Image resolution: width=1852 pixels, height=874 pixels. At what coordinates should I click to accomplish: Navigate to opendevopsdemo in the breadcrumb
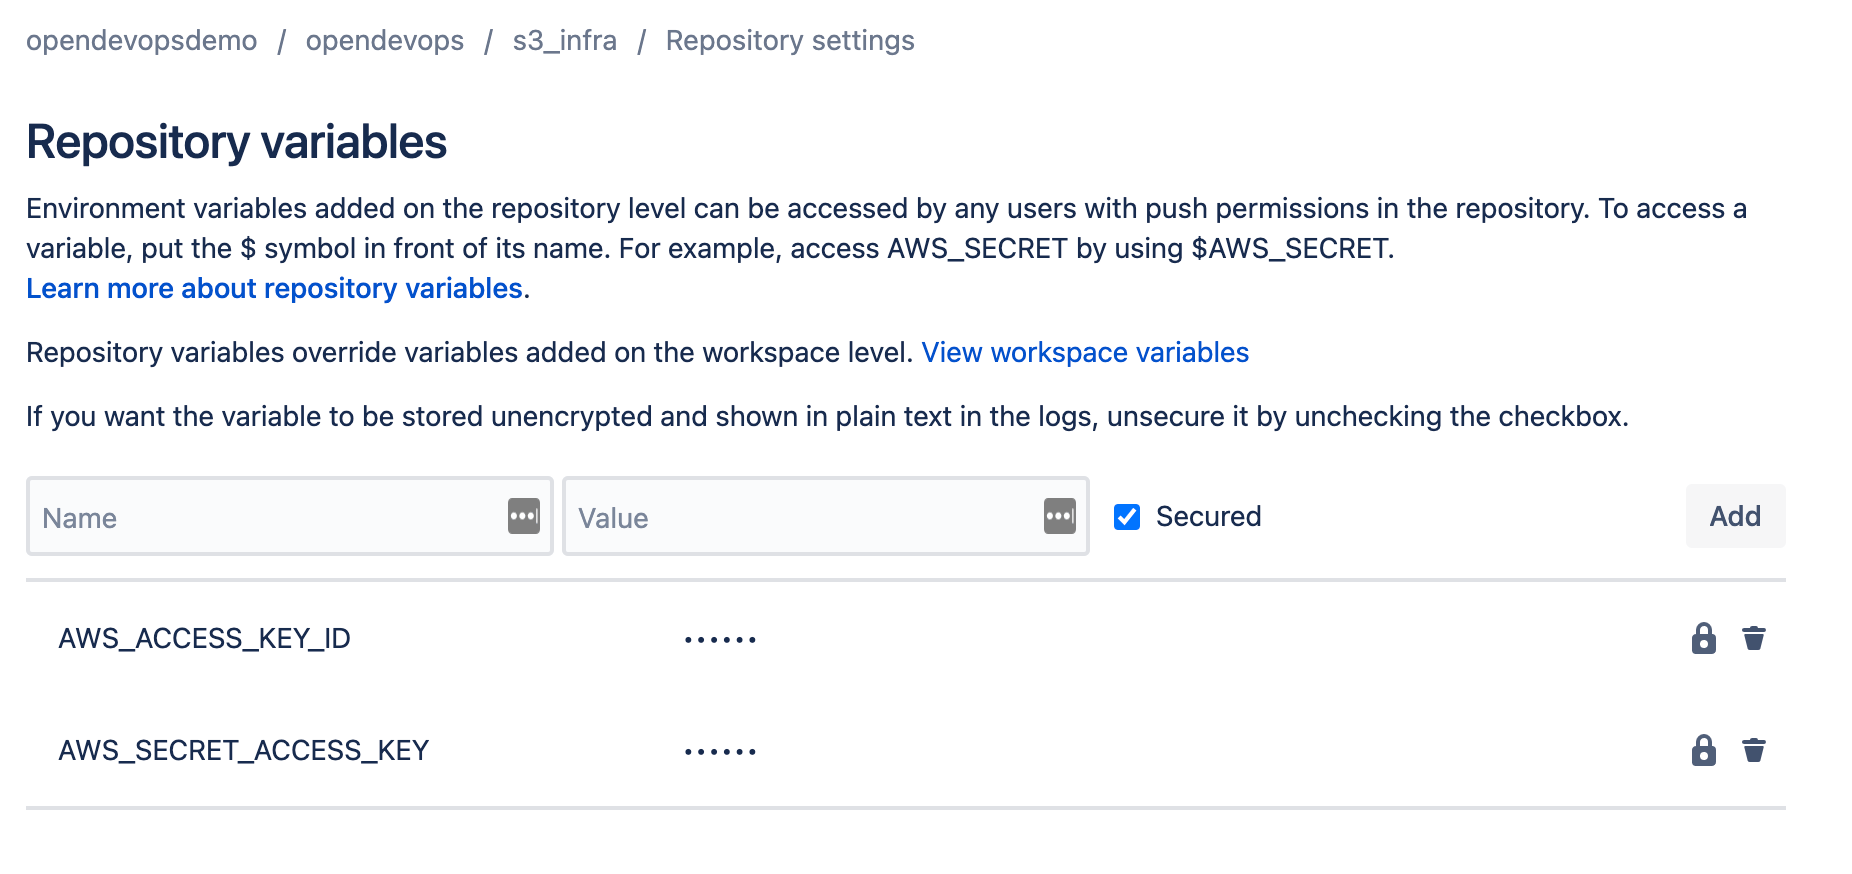click(142, 40)
